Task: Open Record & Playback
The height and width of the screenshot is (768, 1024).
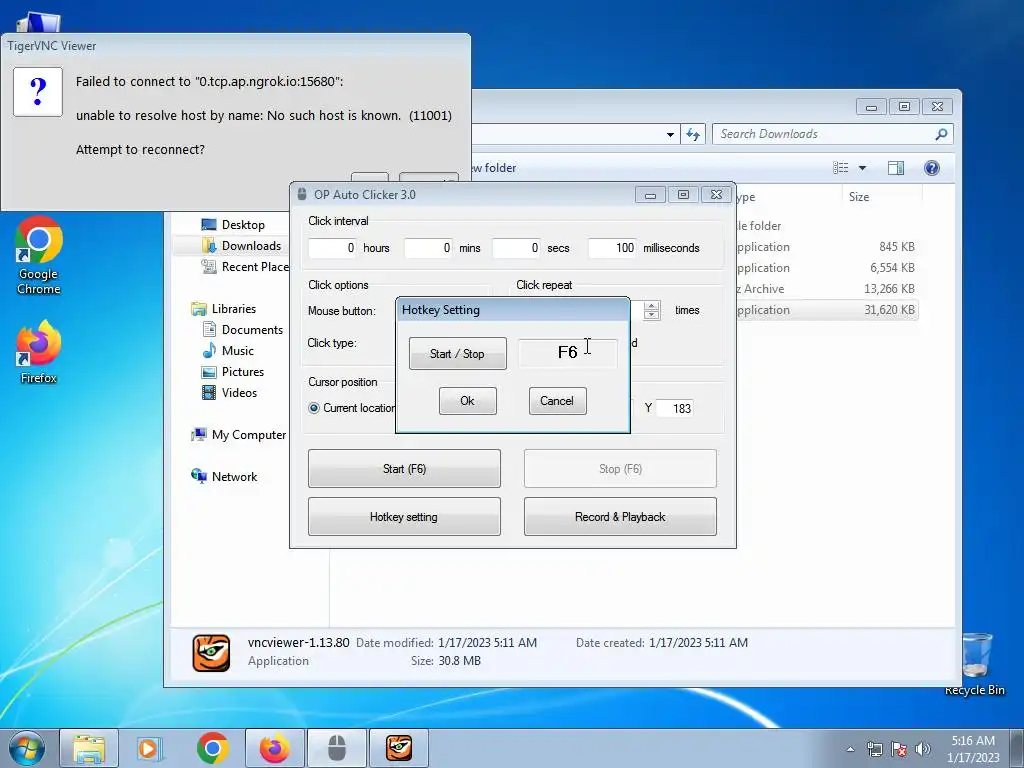Action: click(620, 517)
